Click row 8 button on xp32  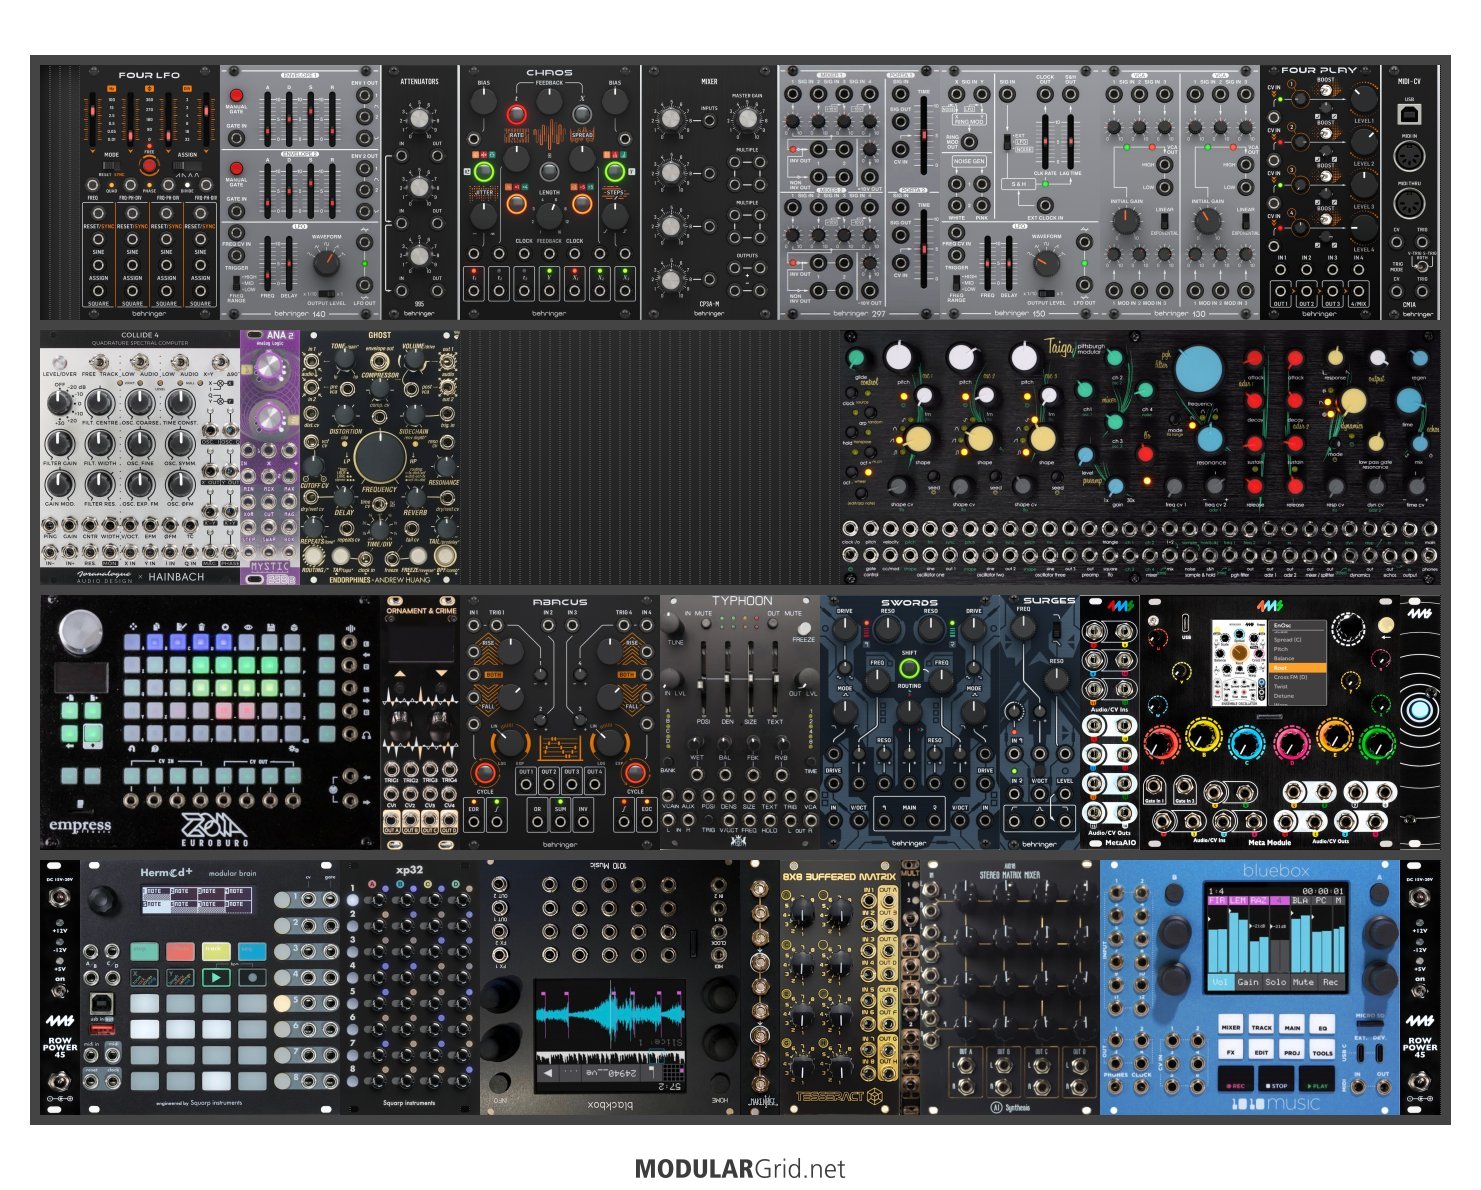[x=352, y=1082]
